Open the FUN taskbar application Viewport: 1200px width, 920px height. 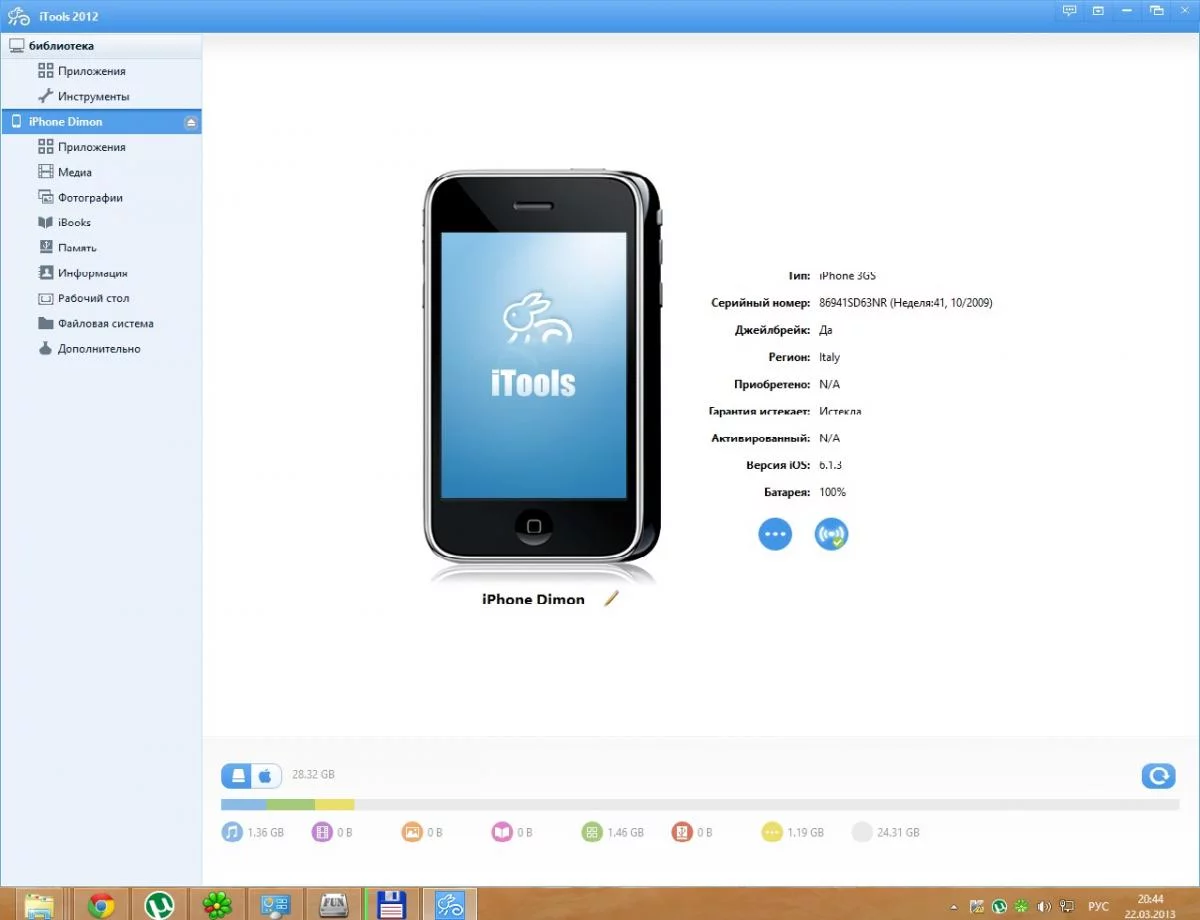(333, 906)
